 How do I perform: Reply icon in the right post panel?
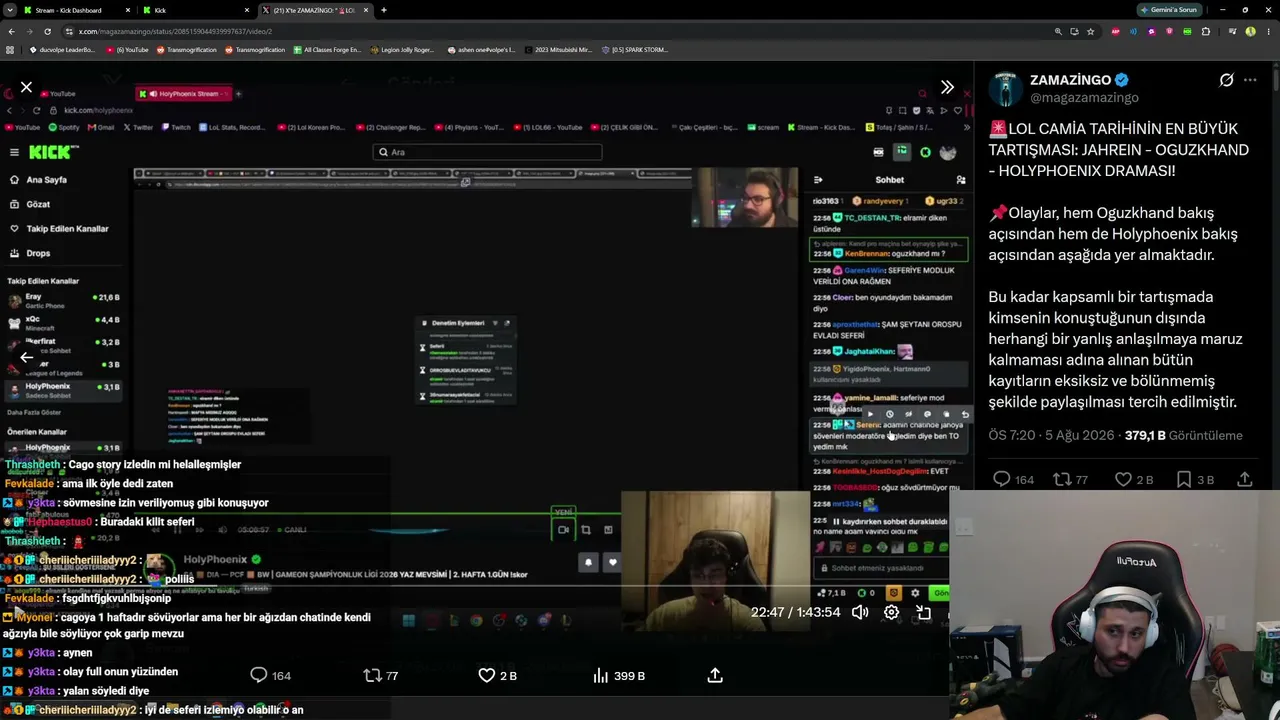(x=1001, y=479)
